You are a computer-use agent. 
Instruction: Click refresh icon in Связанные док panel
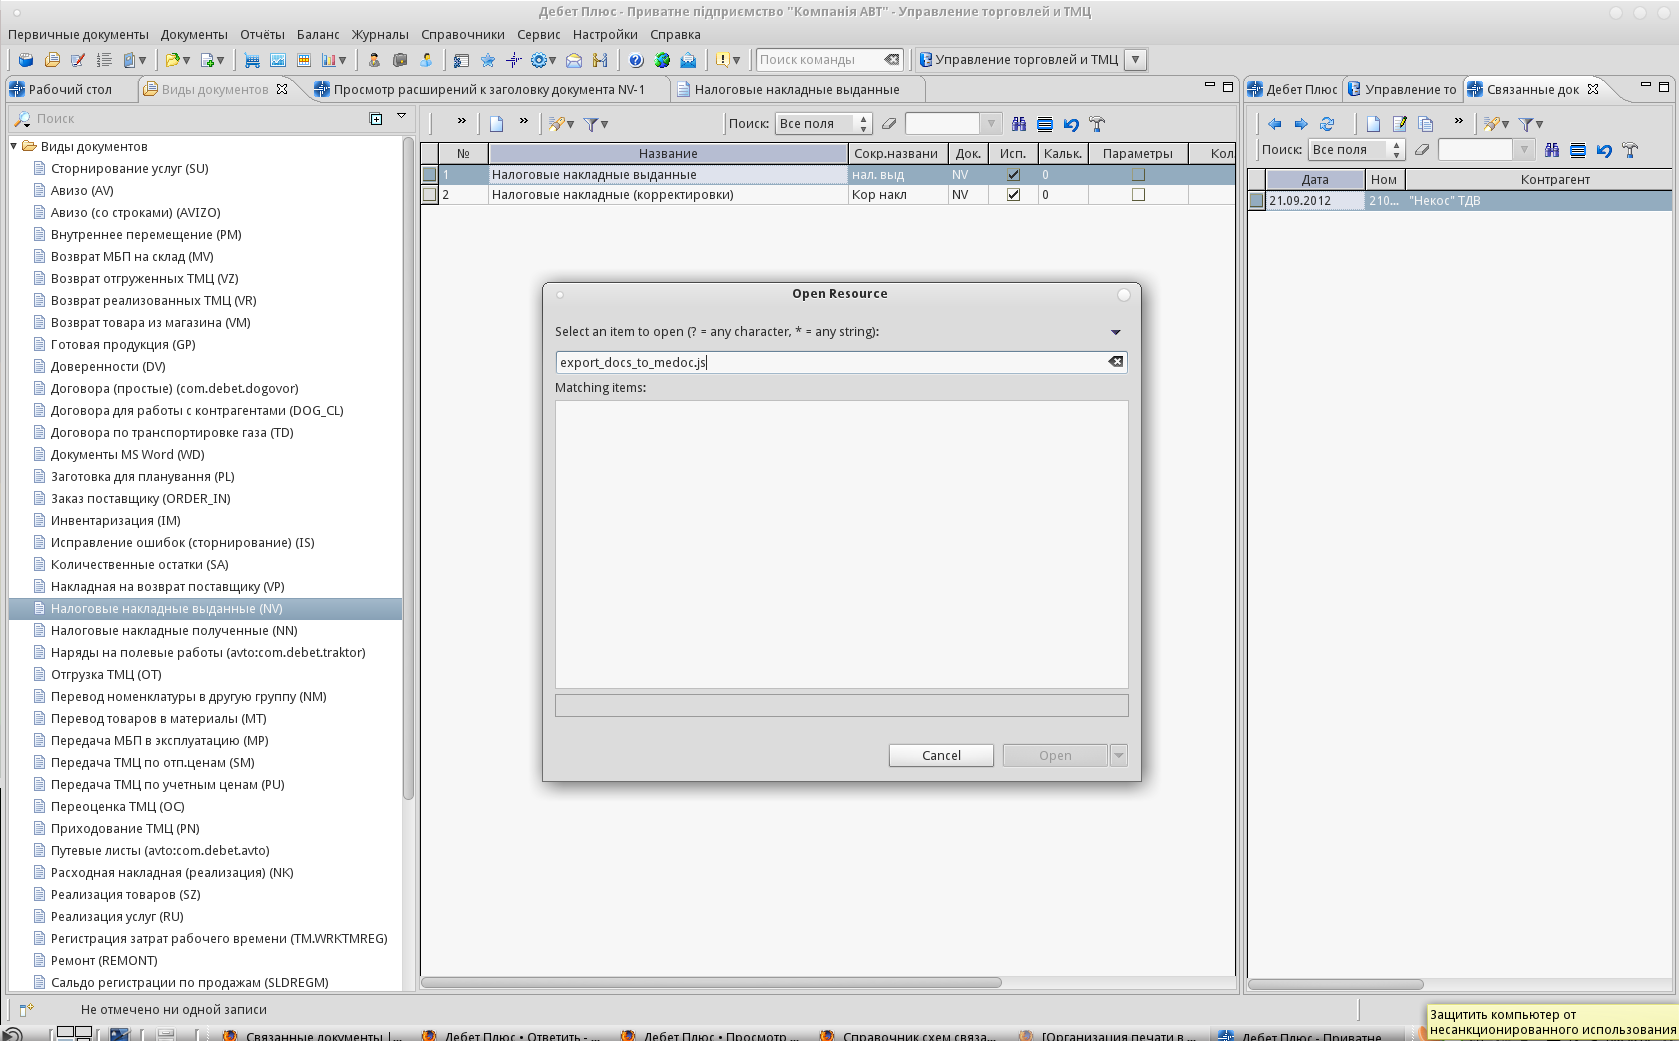1327,124
